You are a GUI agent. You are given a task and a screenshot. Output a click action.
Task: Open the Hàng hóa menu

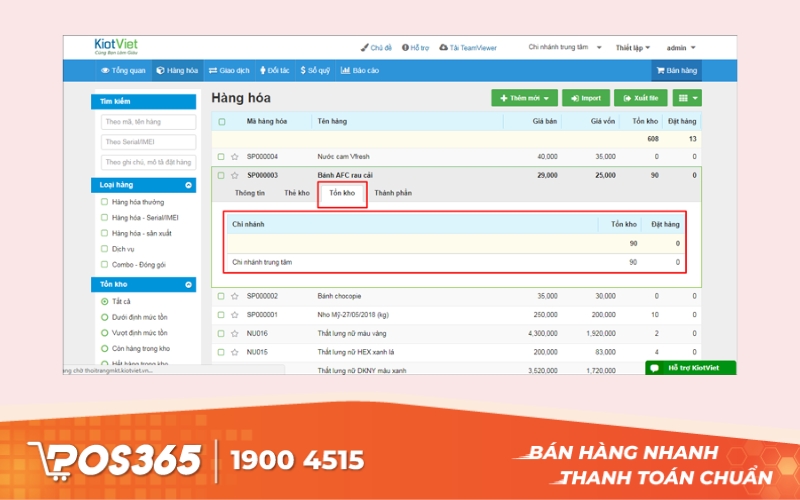point(178,70)
